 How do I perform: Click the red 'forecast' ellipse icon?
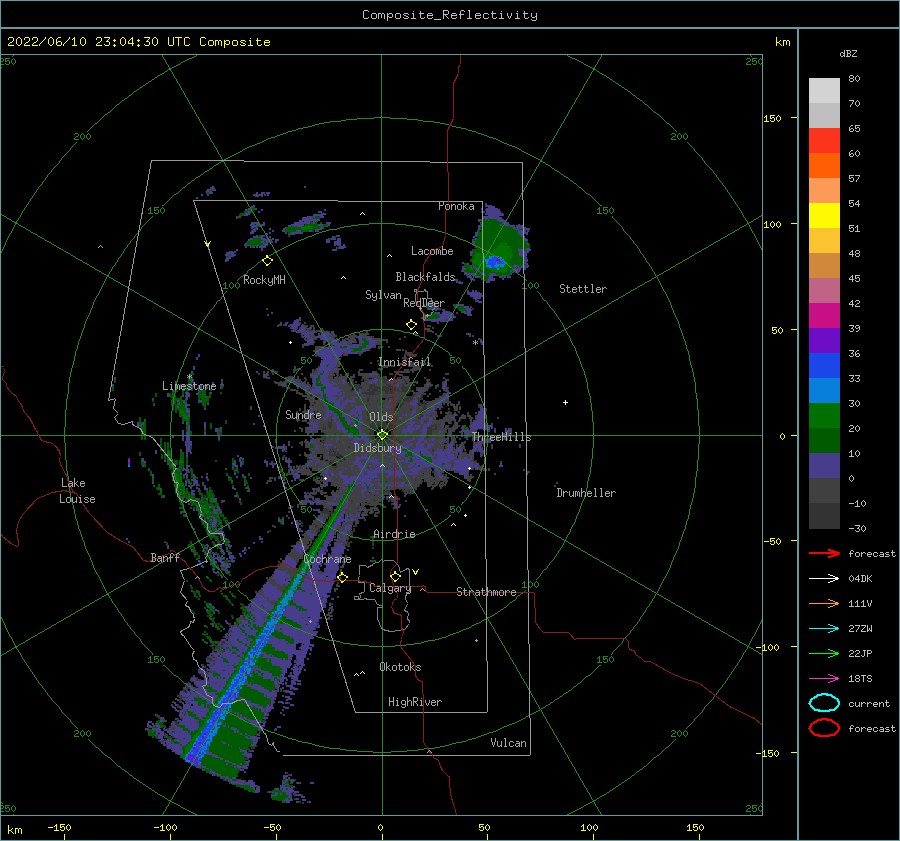(824, 728)
